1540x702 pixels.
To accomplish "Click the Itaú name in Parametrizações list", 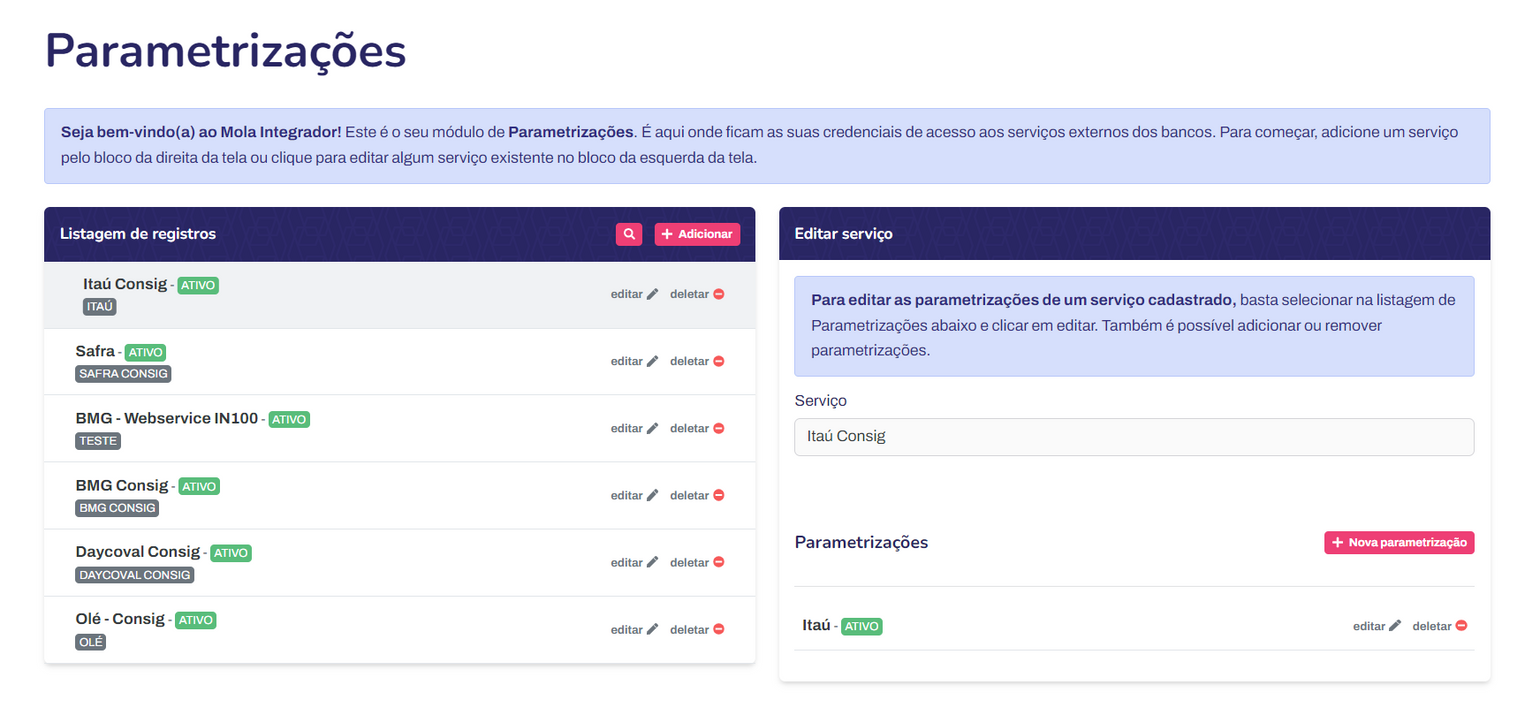I will coord(816,625).
